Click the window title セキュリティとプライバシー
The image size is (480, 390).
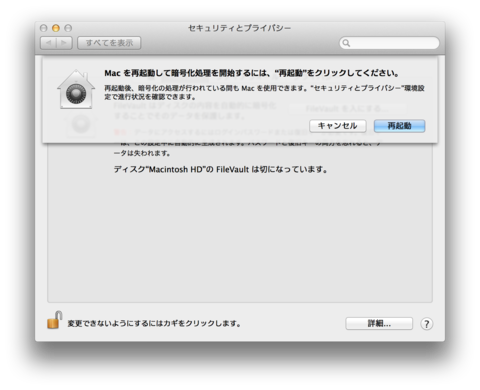(x=239, y=28)
